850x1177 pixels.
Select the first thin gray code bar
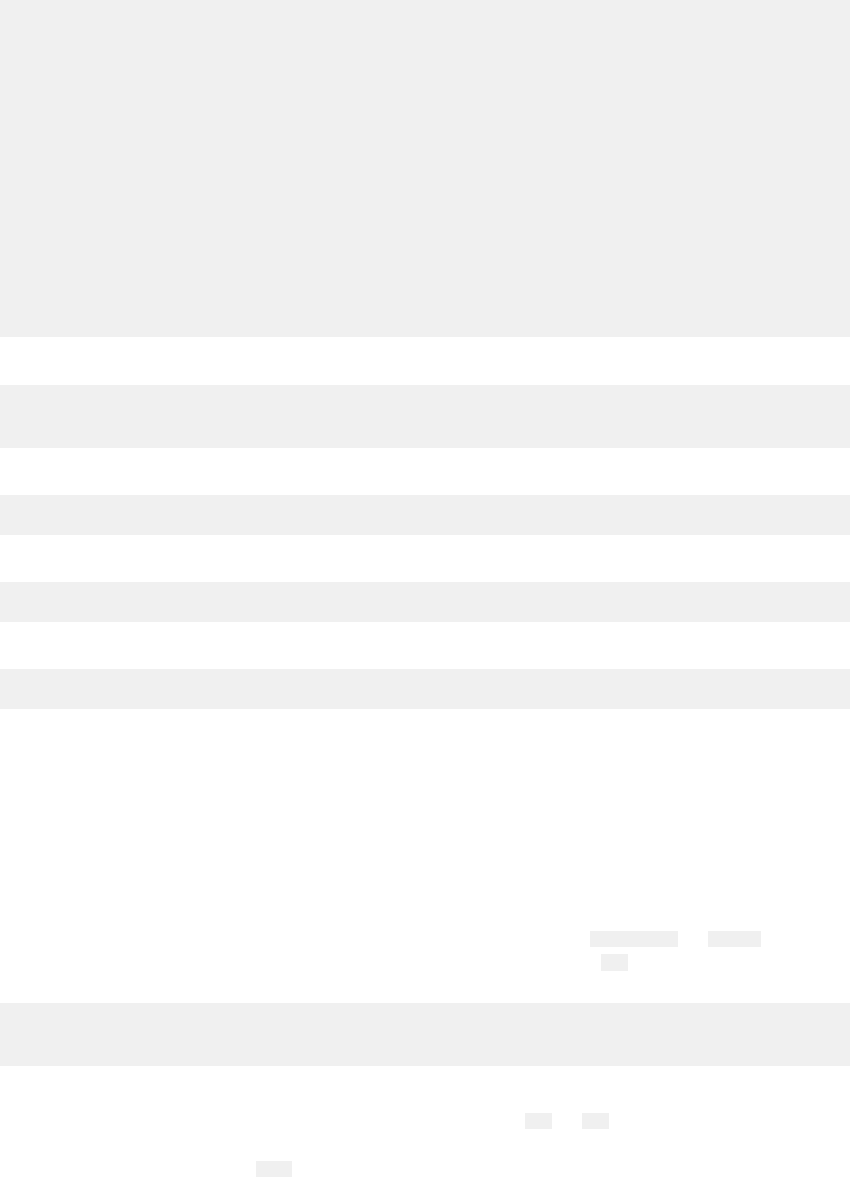425,514
